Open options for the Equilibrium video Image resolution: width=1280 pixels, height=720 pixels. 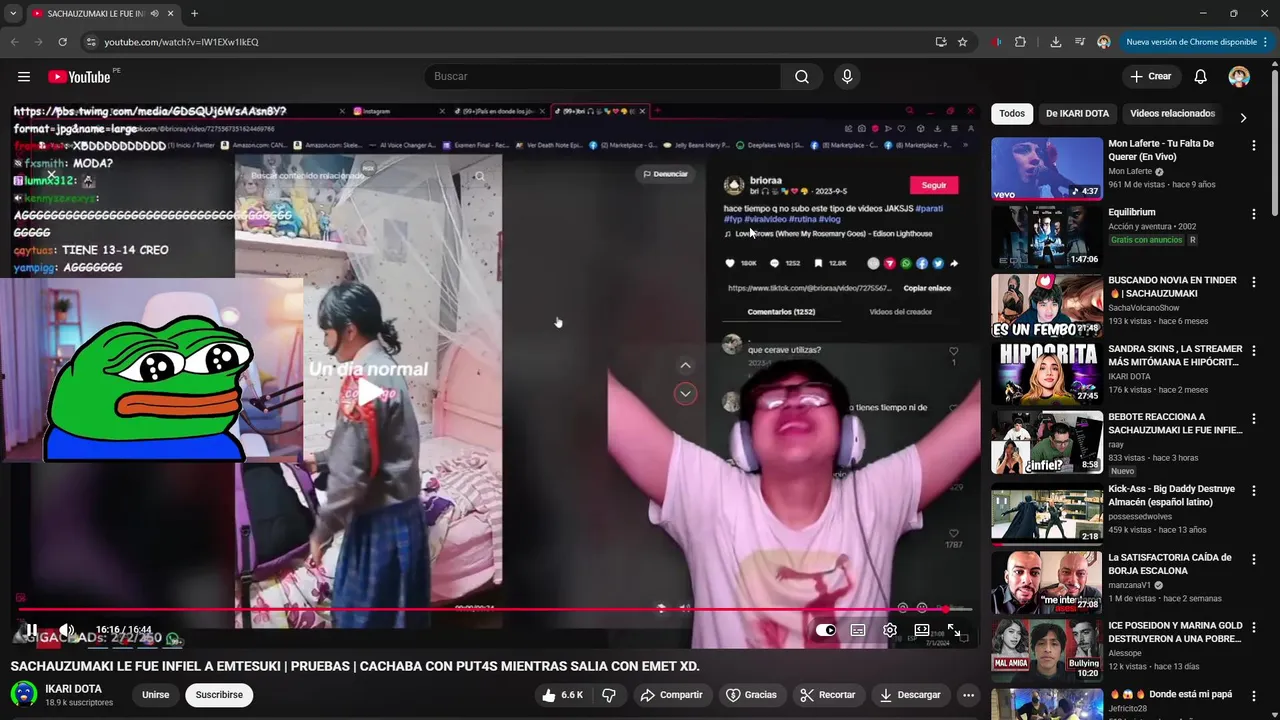pos(1253,214)
